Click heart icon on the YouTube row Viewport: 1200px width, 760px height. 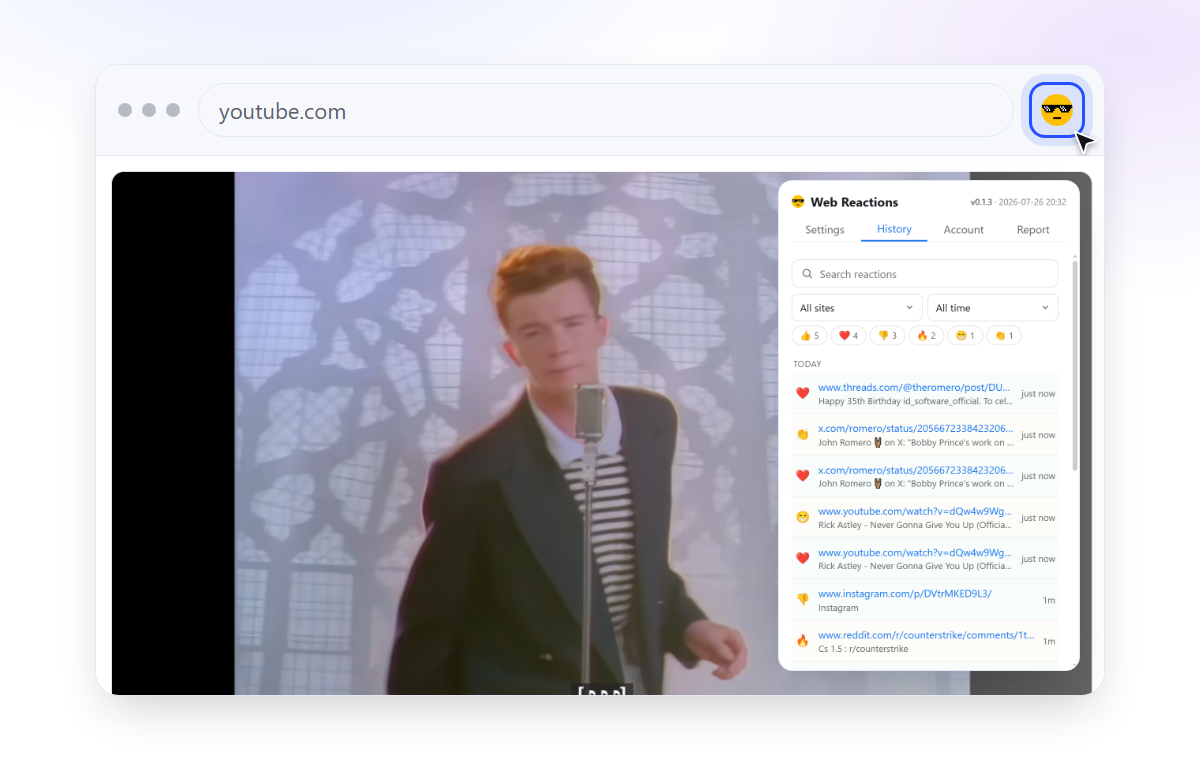(802, 559)
